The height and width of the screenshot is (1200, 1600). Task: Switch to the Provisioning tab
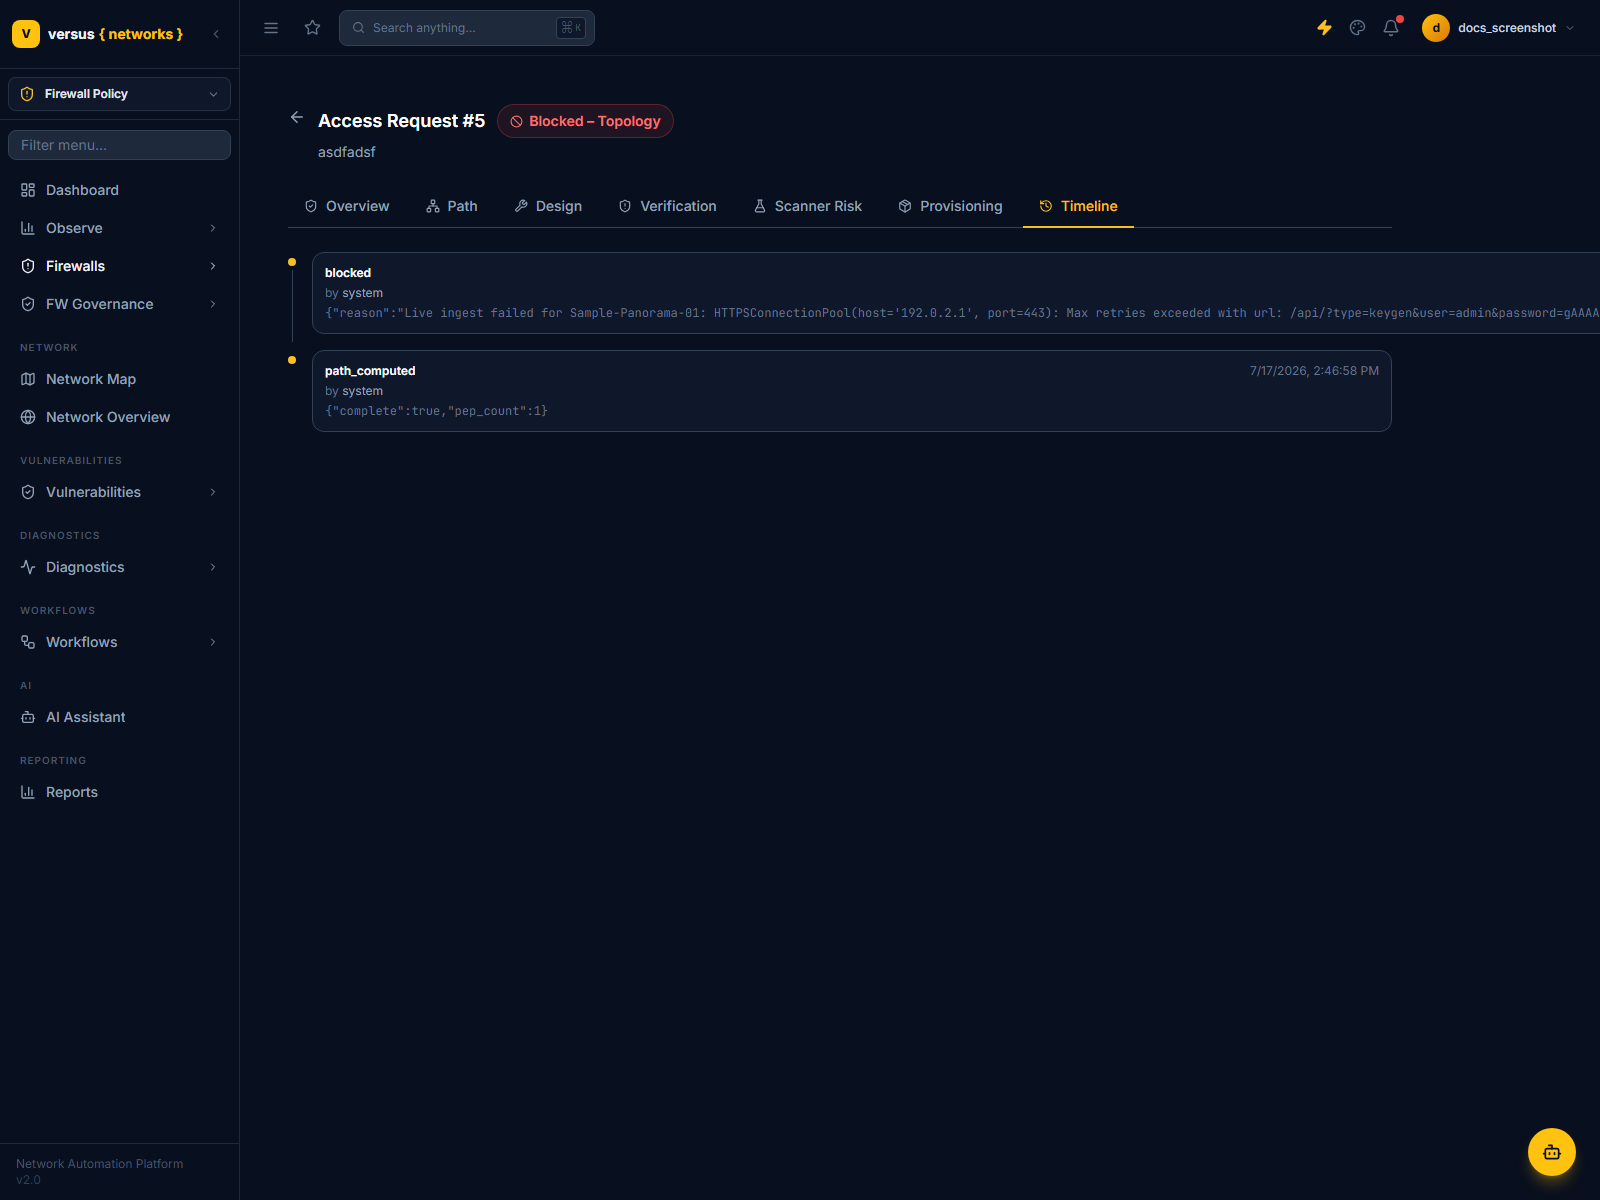(950, 206)
